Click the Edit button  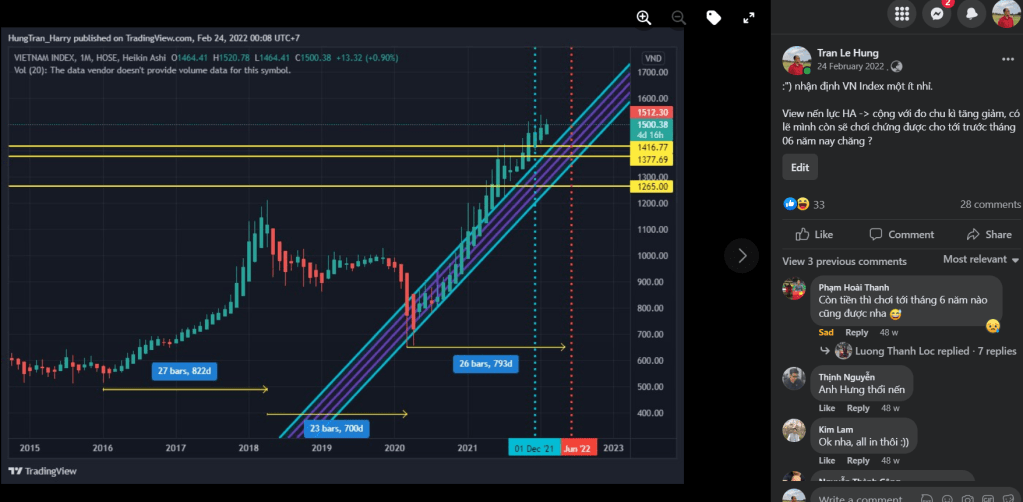point(800,167)
